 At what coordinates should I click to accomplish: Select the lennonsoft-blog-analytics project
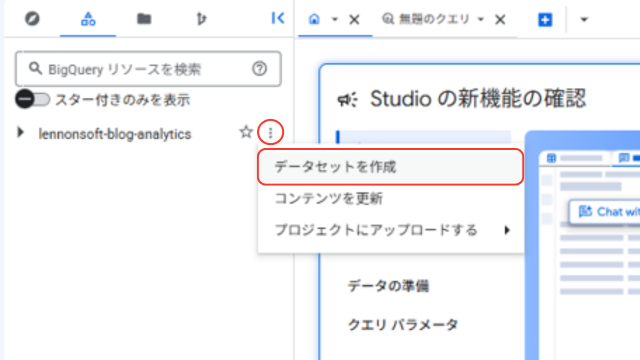tap(115, 134)
